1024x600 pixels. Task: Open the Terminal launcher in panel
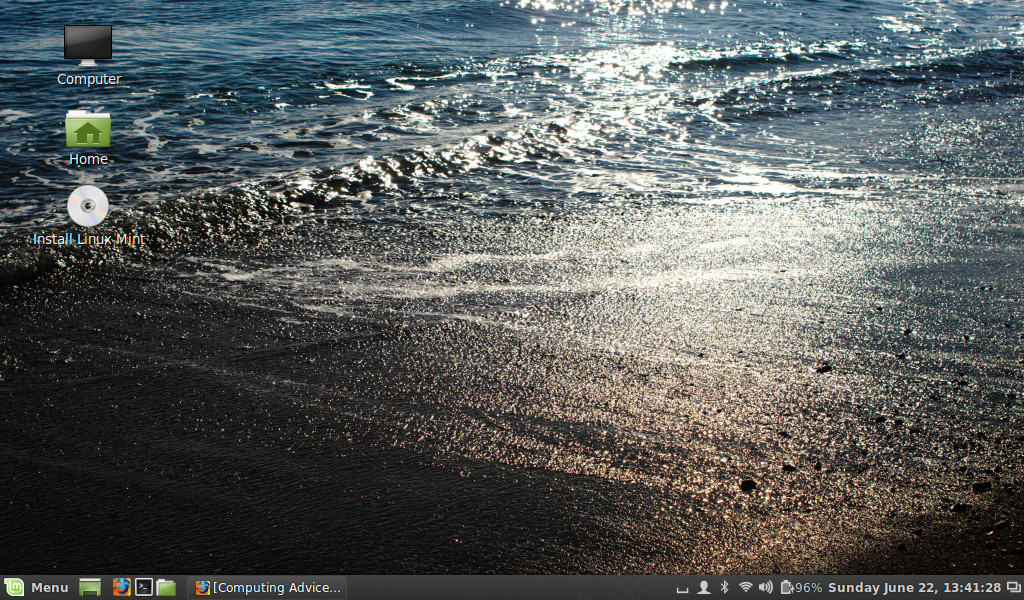tap(144, 587)
